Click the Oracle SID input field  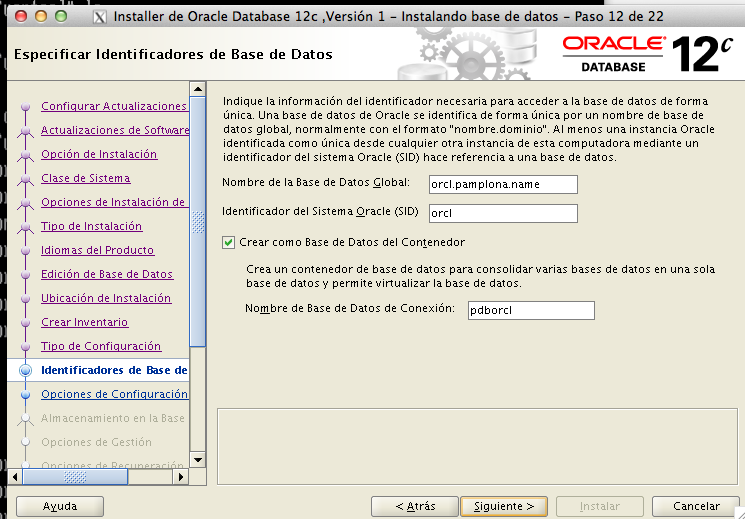point(503,213)
